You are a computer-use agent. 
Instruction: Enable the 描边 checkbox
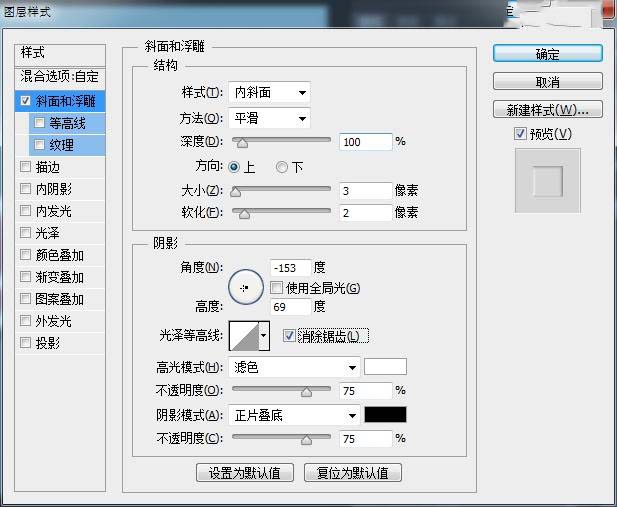click(x=25, y=167)
